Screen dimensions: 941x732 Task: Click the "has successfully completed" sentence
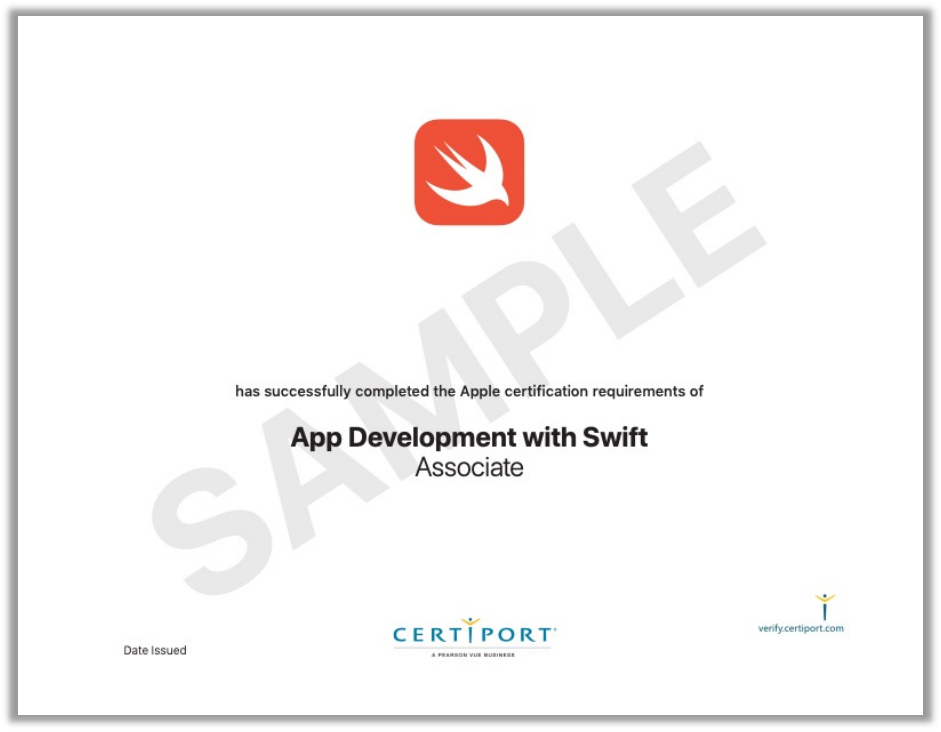(469, 391)
